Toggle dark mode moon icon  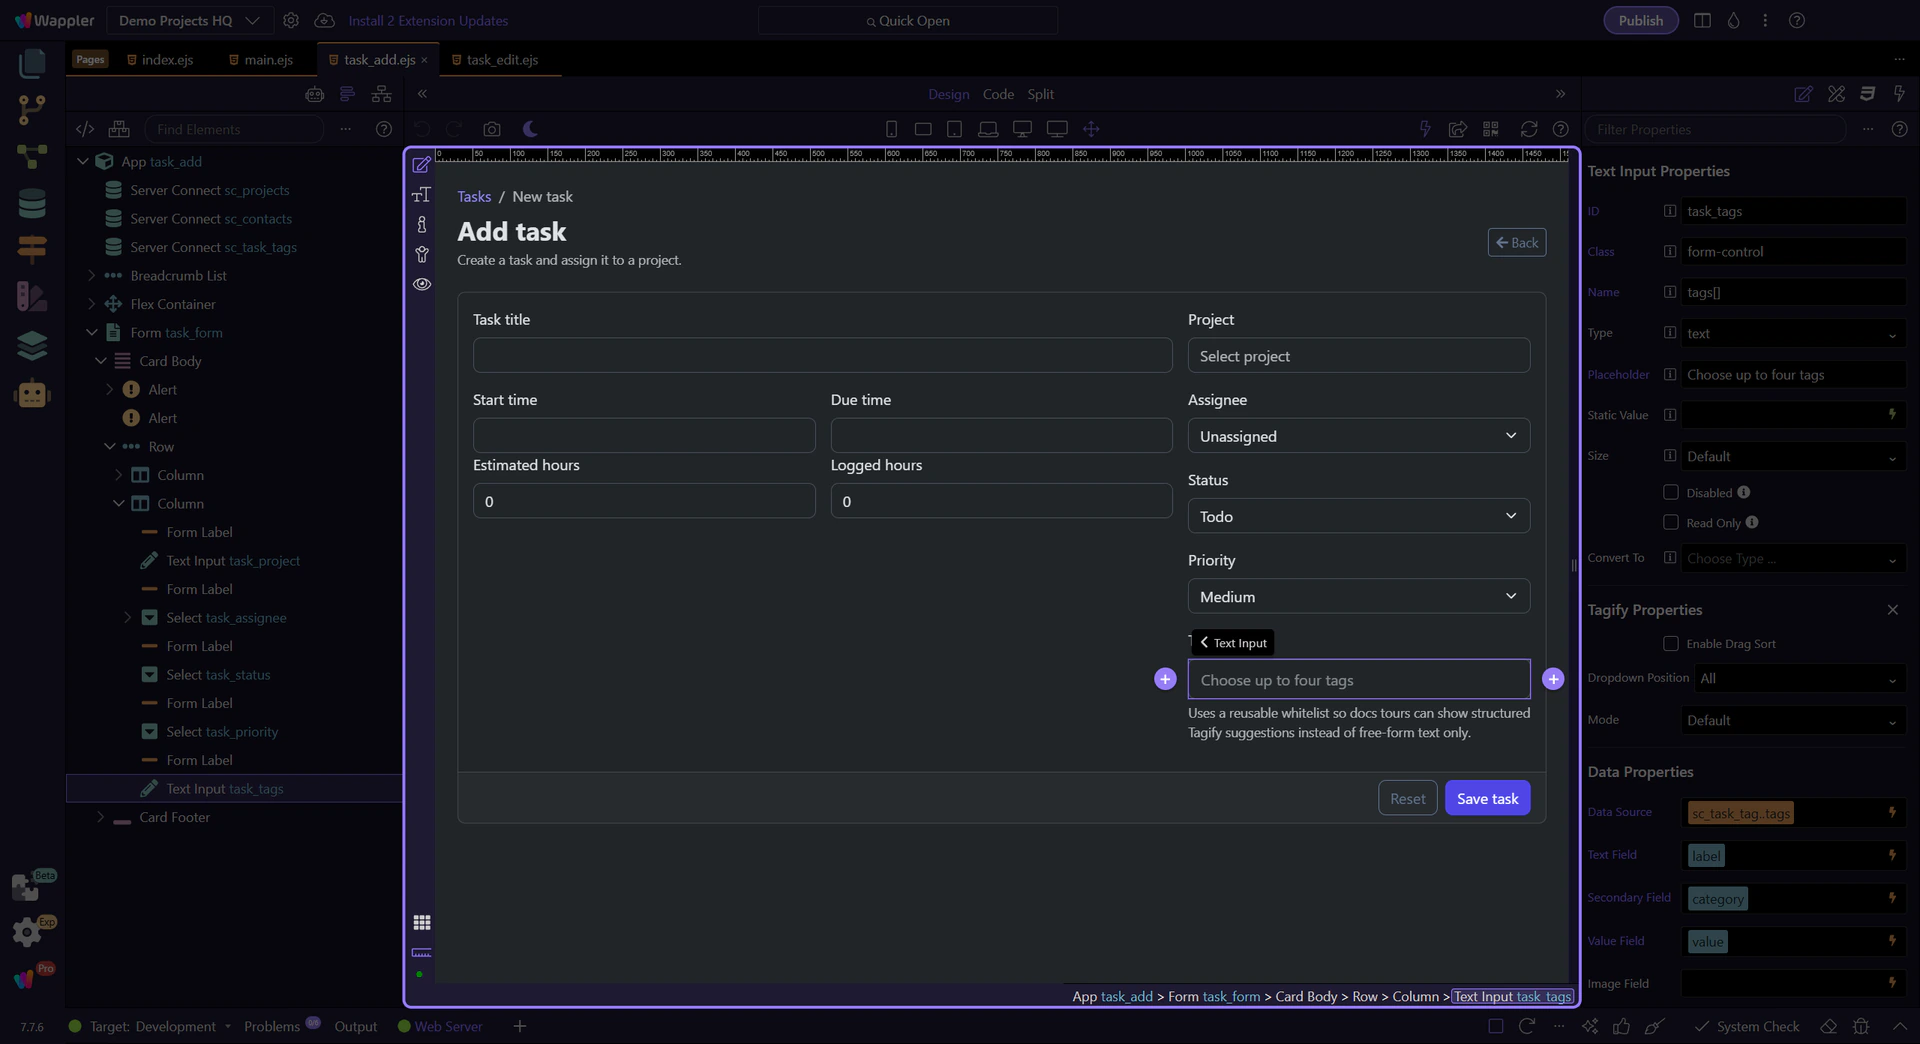point(530,129)
